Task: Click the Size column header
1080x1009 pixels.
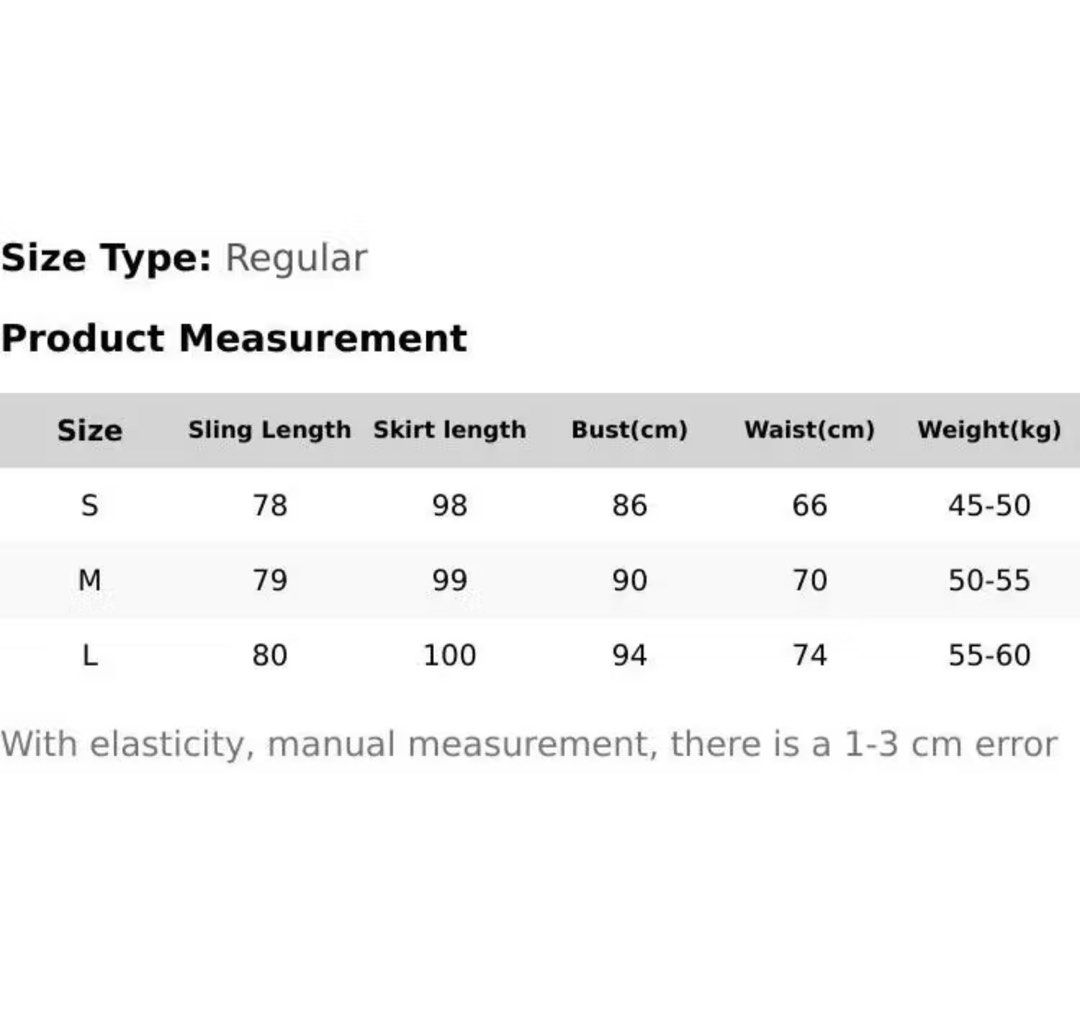Action: pyautogui.click(x=90, y=430)
